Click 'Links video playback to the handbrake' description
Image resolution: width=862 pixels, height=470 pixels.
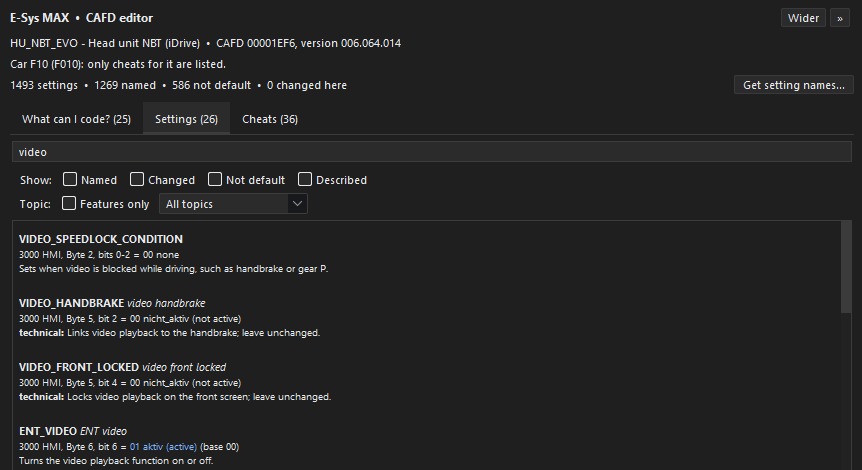[194, 333]
